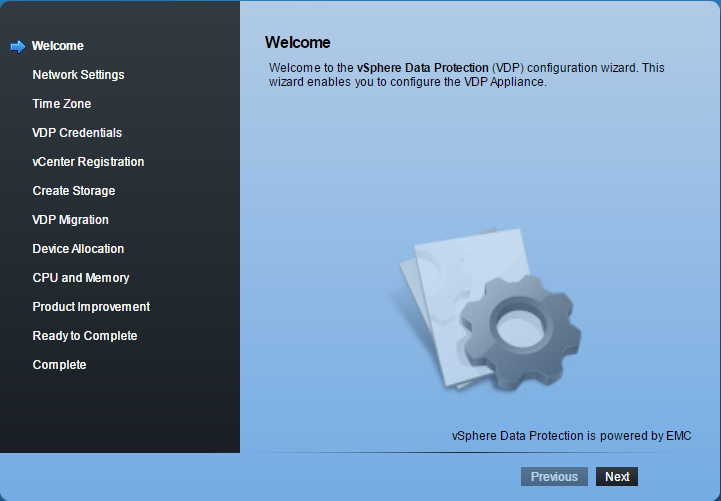The width and height of the screenshot is (721, 501).
Task: Open the vCenter Registration step
Action: coord(88,162)
